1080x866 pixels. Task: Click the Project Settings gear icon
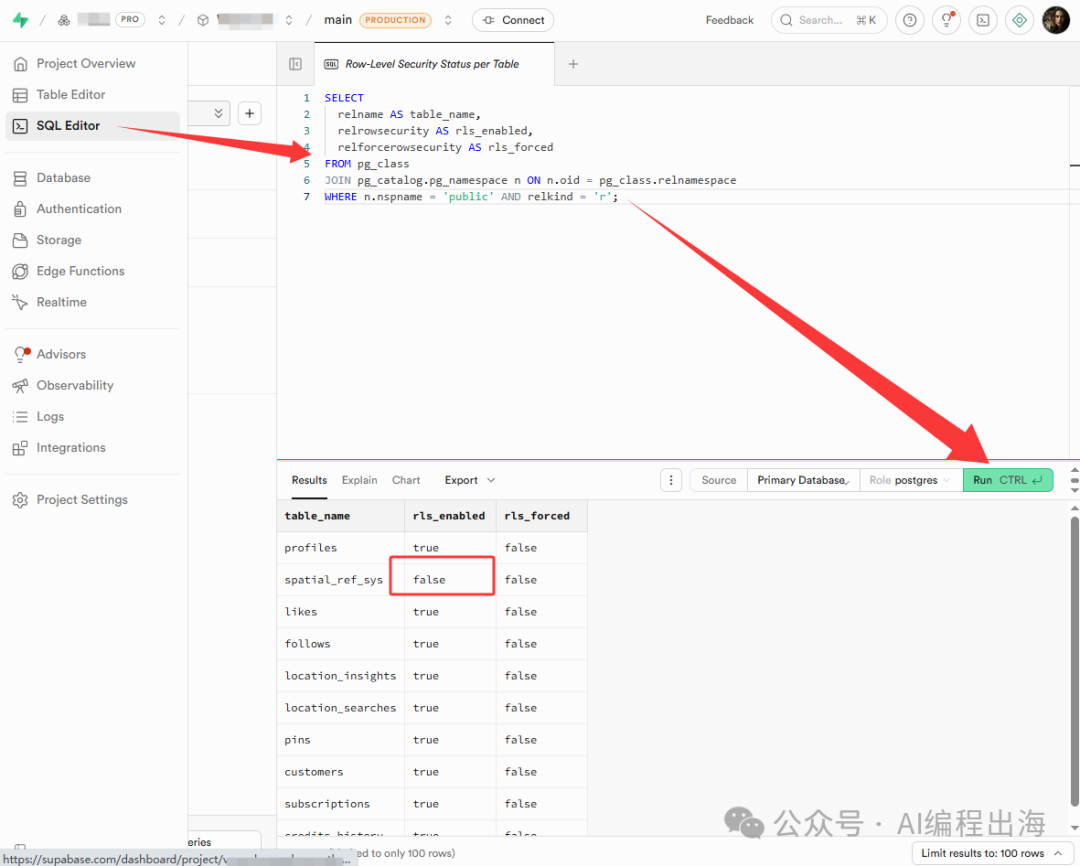[x=20, y=499]
